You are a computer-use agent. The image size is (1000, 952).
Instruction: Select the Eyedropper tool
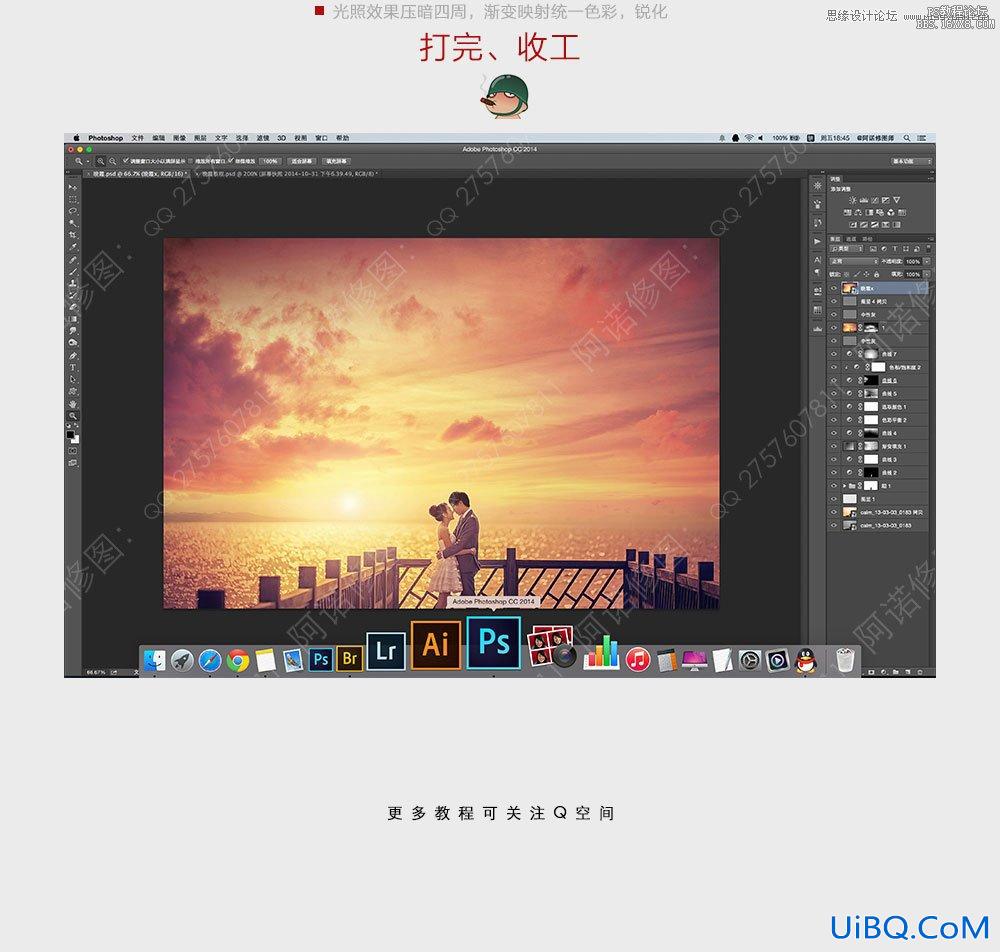click(73, 247)
